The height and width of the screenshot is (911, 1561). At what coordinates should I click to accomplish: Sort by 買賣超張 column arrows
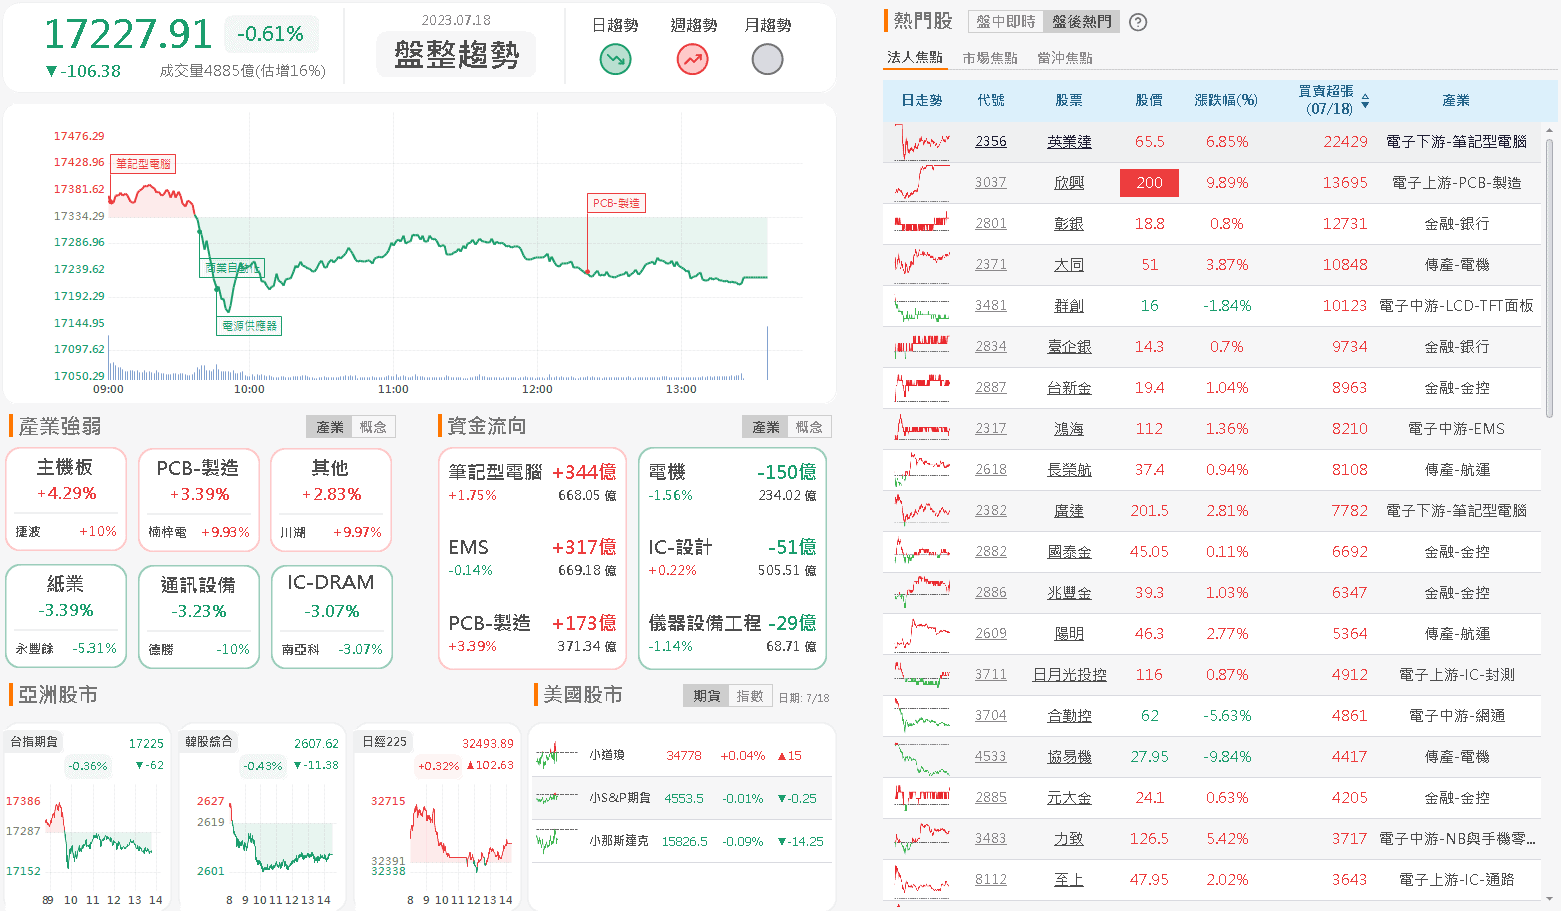click(1365, 101)
